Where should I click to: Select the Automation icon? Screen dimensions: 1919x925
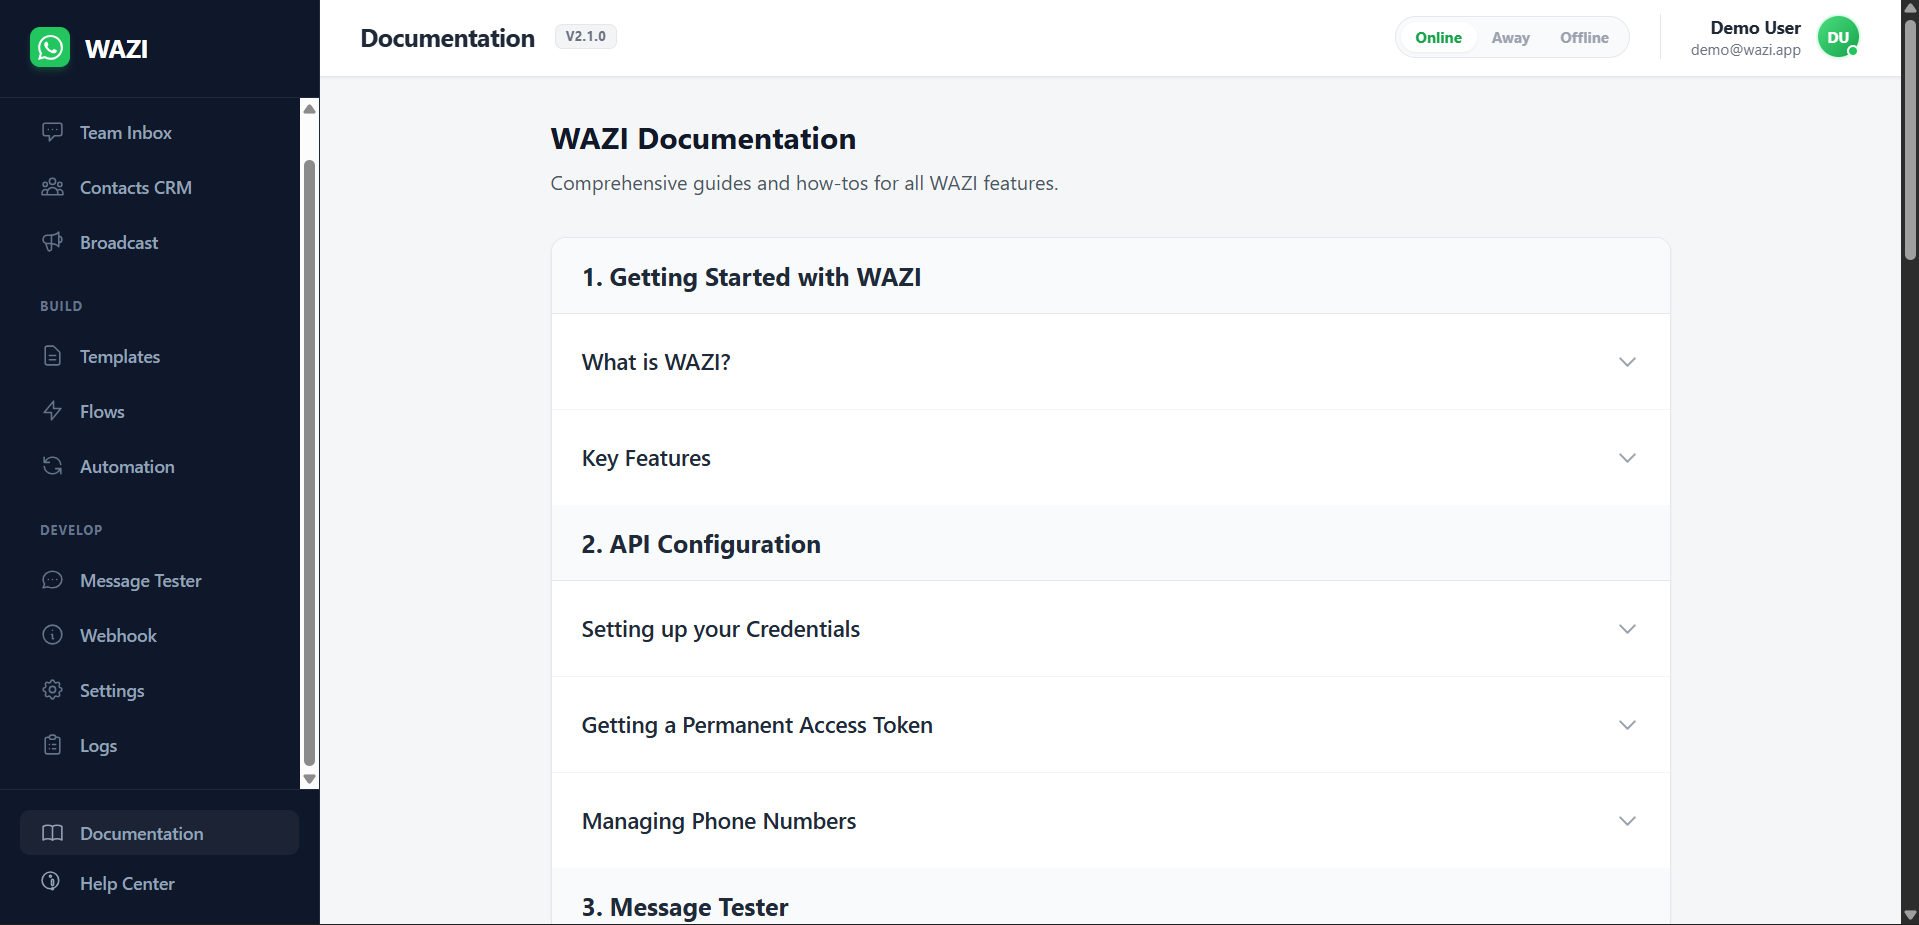click(x=52, y=466)
